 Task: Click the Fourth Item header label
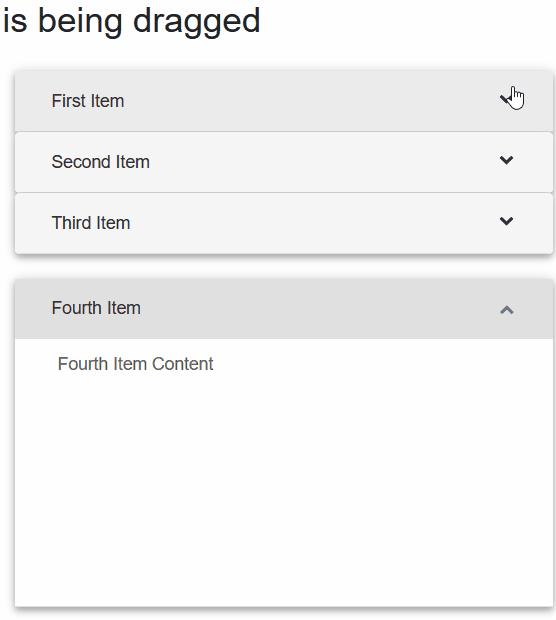point(96,308)
